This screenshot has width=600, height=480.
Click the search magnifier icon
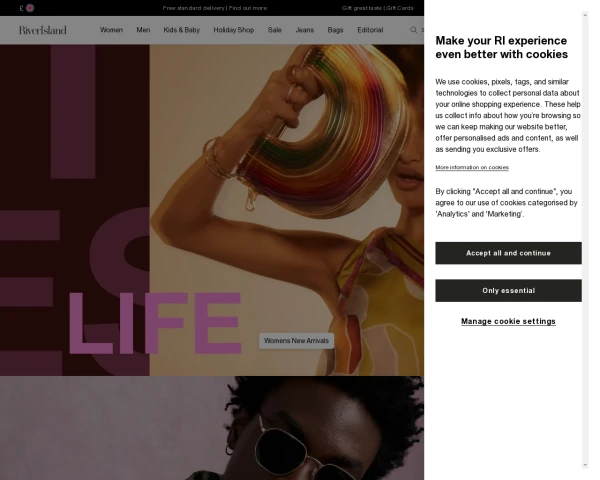coord(414,30)
